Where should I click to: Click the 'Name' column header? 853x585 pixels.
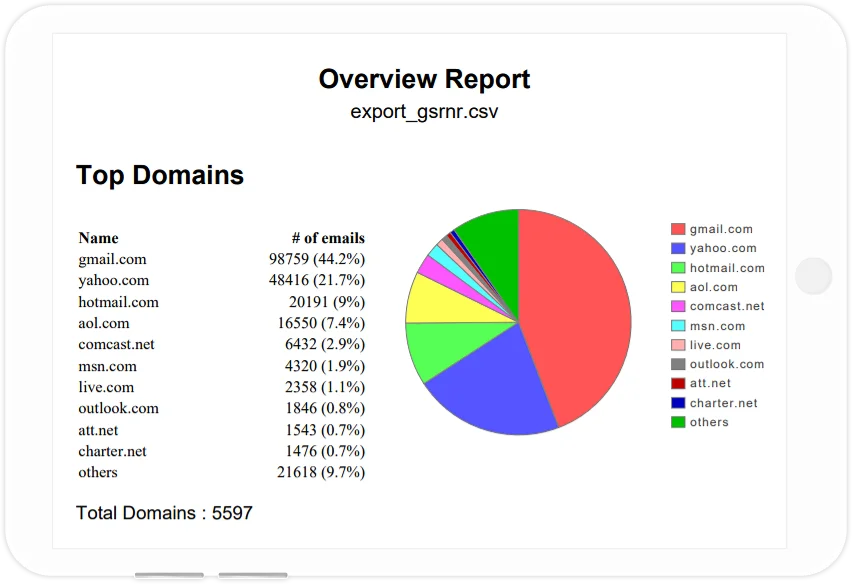(98, 238)
